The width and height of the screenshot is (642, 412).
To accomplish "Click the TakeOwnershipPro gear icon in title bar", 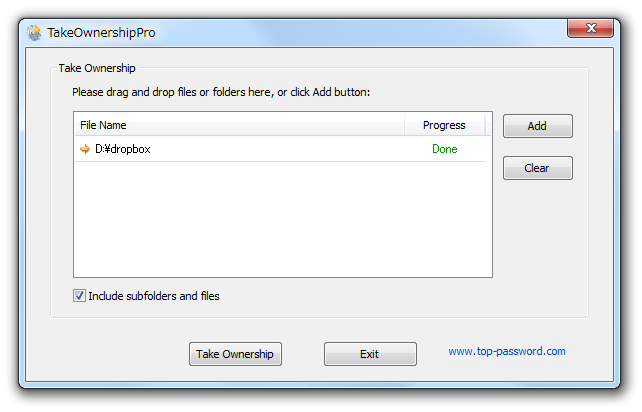I will (34, 33).
